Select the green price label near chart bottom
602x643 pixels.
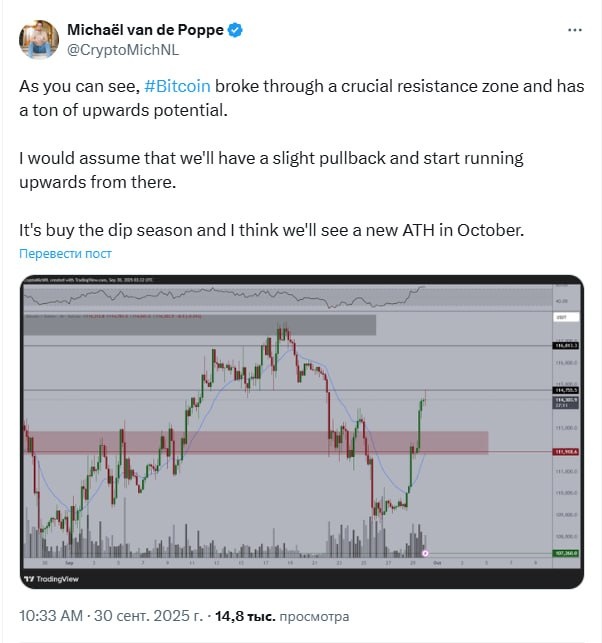(x=566, y=553)
